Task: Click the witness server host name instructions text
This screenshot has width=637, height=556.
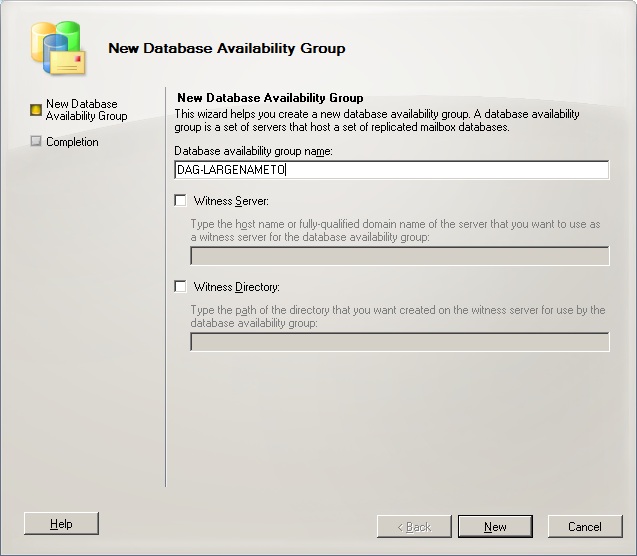Action: (397, 230)
